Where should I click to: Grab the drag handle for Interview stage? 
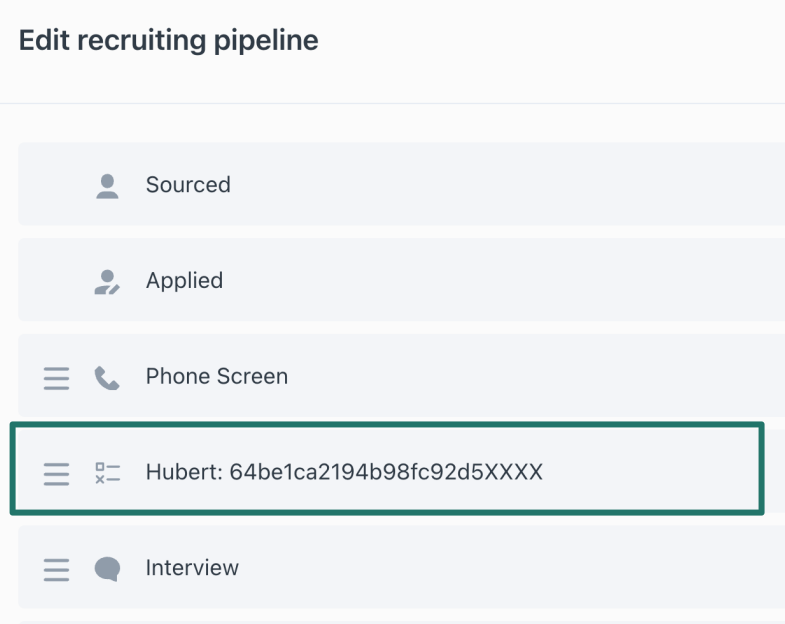[x=57, y=570]
